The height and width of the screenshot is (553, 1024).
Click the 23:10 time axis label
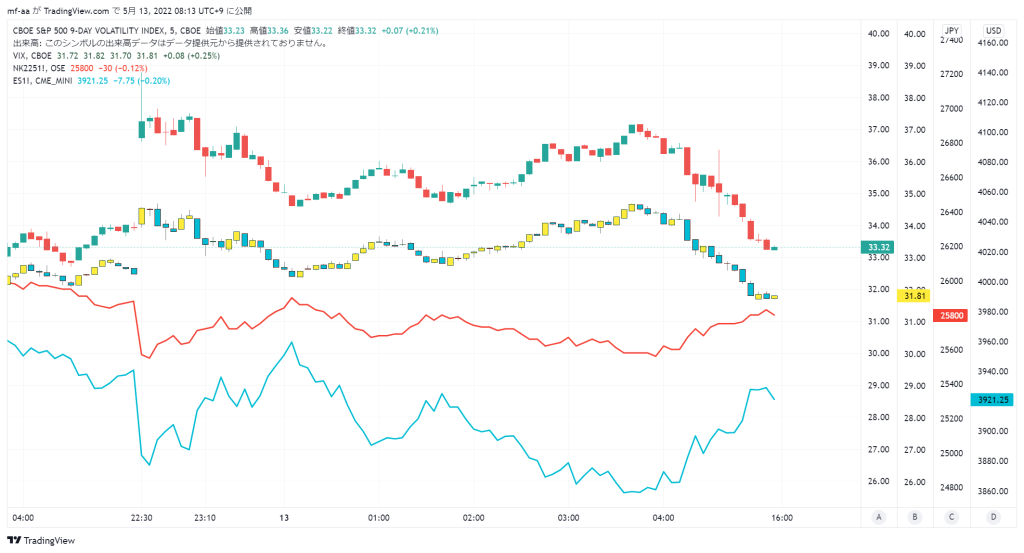(x=205, y=518)
